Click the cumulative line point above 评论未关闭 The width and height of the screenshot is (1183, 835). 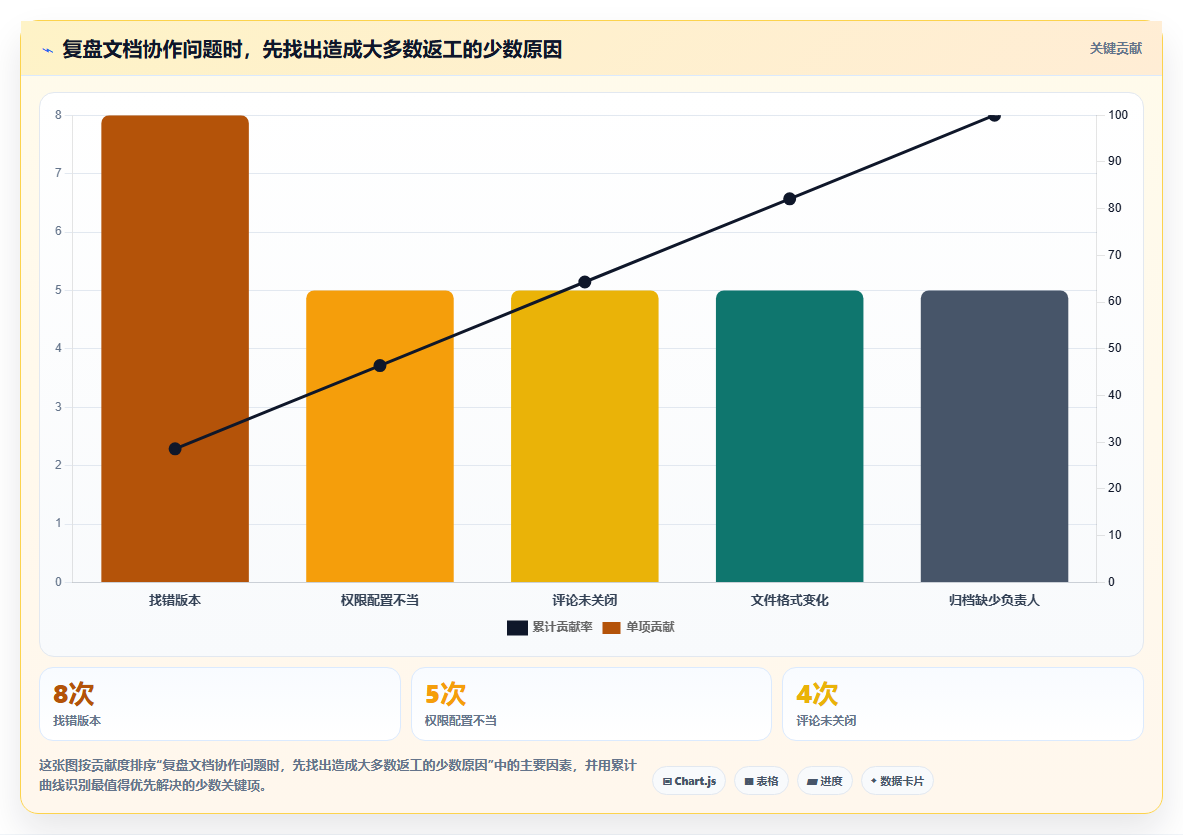[x=585, y=282]
